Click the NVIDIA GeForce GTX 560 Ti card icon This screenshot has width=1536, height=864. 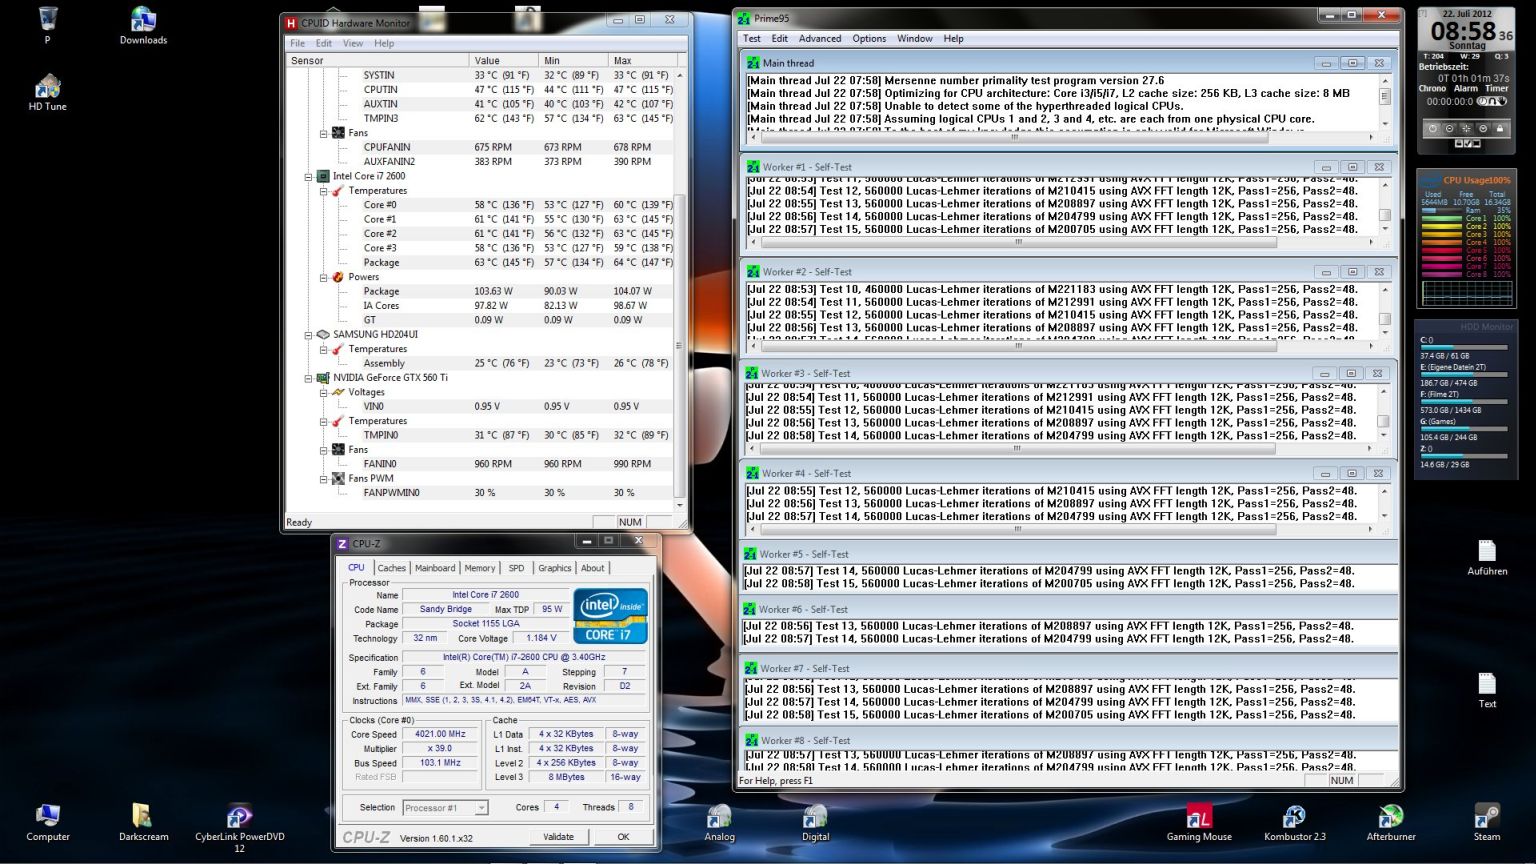(323, 378)
